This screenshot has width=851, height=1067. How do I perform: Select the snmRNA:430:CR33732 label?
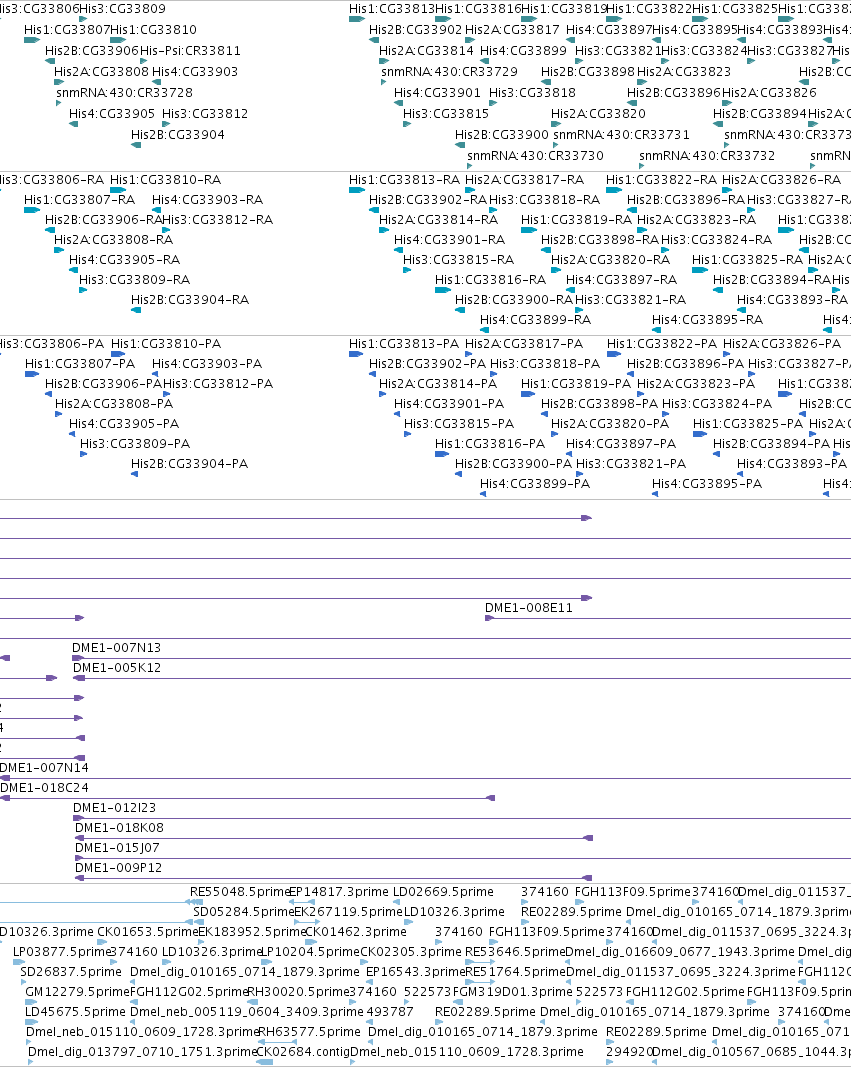[707, 157]
